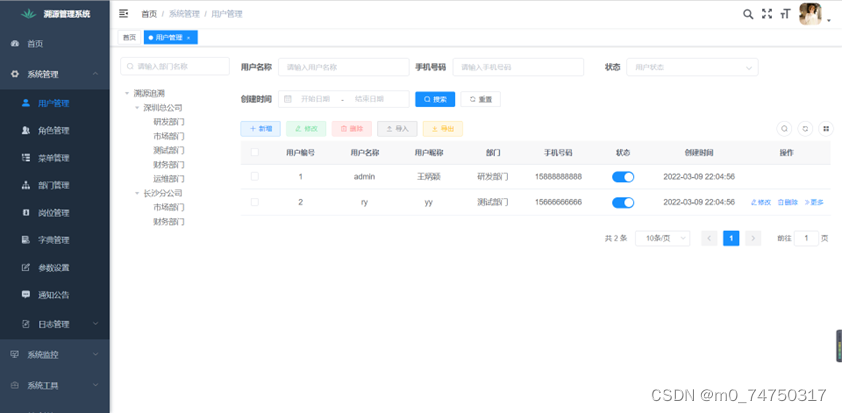
Task: Go to previous page arrow
Action: point(709,238)
